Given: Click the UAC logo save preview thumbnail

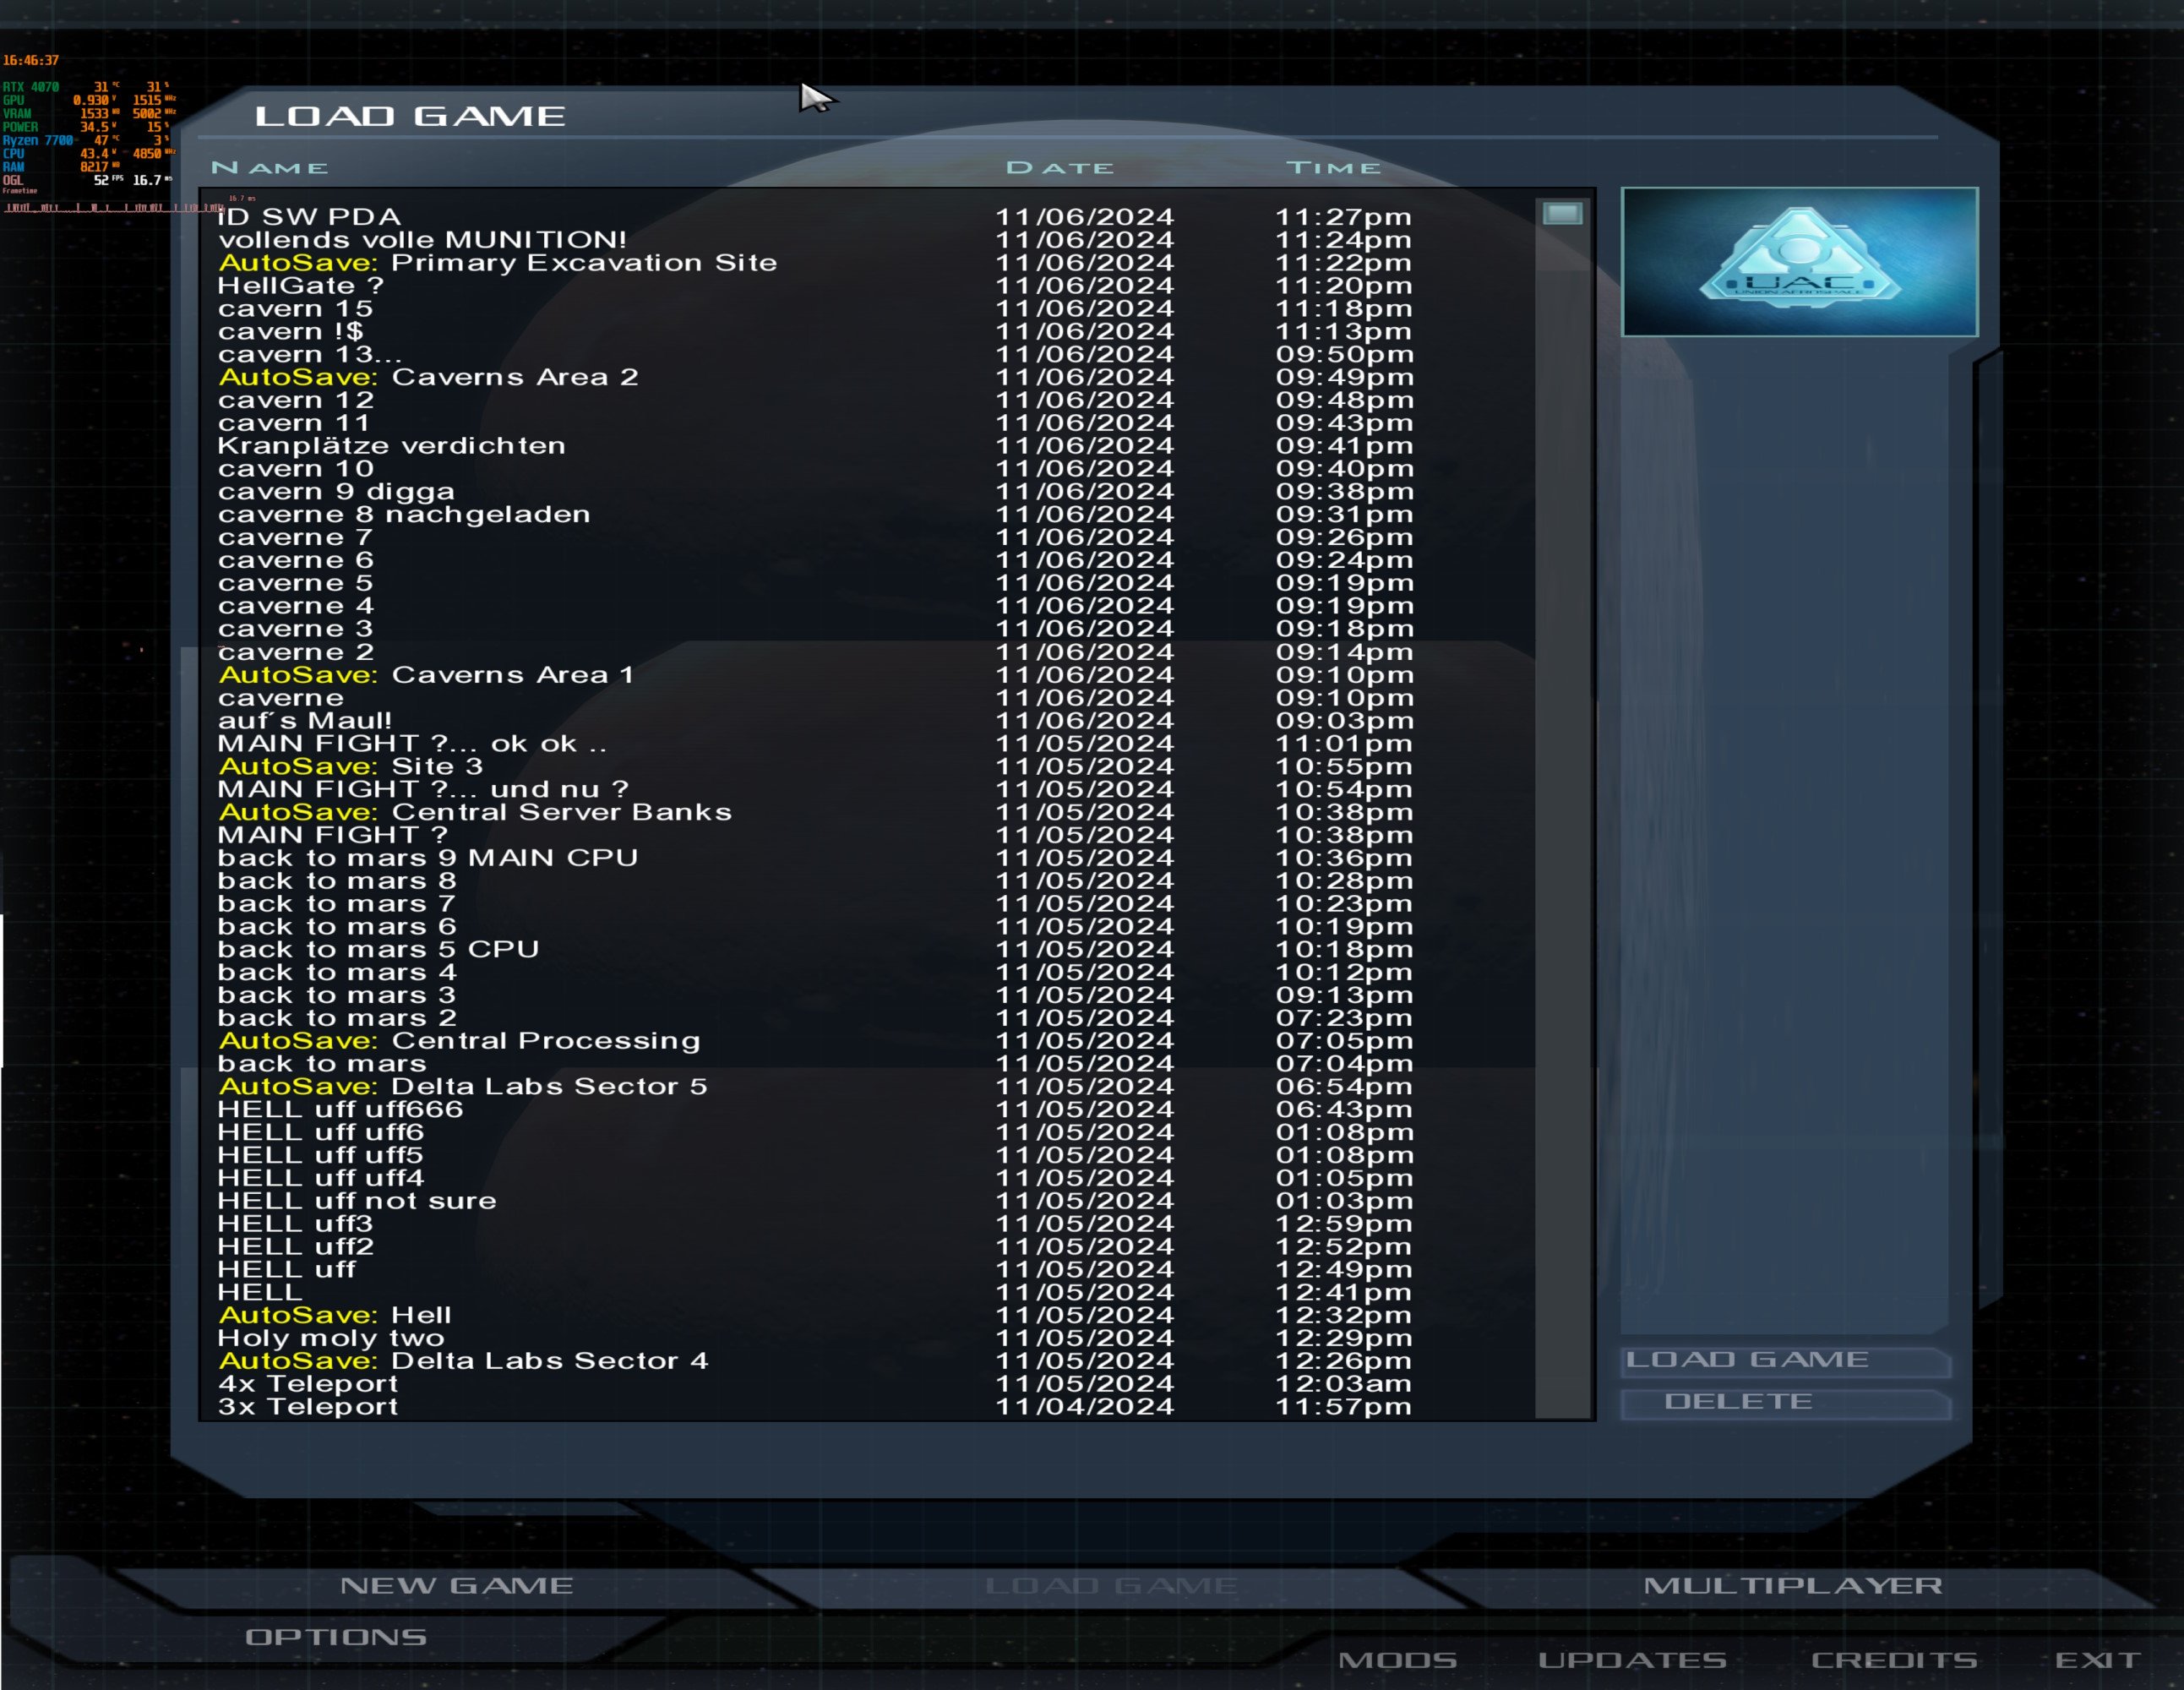Looking at the screenshot, I should tap(1798, 262).
